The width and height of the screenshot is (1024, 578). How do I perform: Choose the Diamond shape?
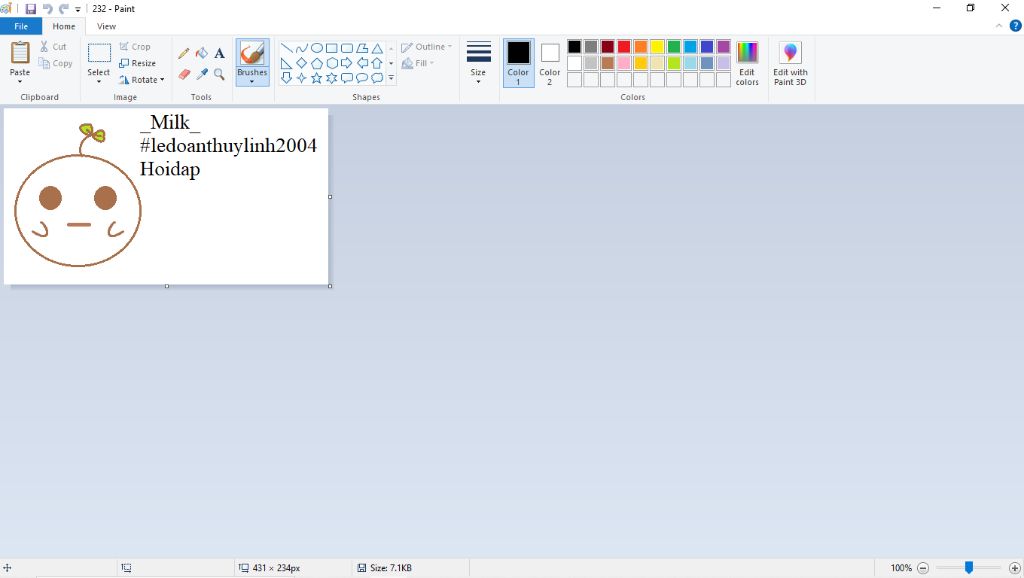point(302,63)
